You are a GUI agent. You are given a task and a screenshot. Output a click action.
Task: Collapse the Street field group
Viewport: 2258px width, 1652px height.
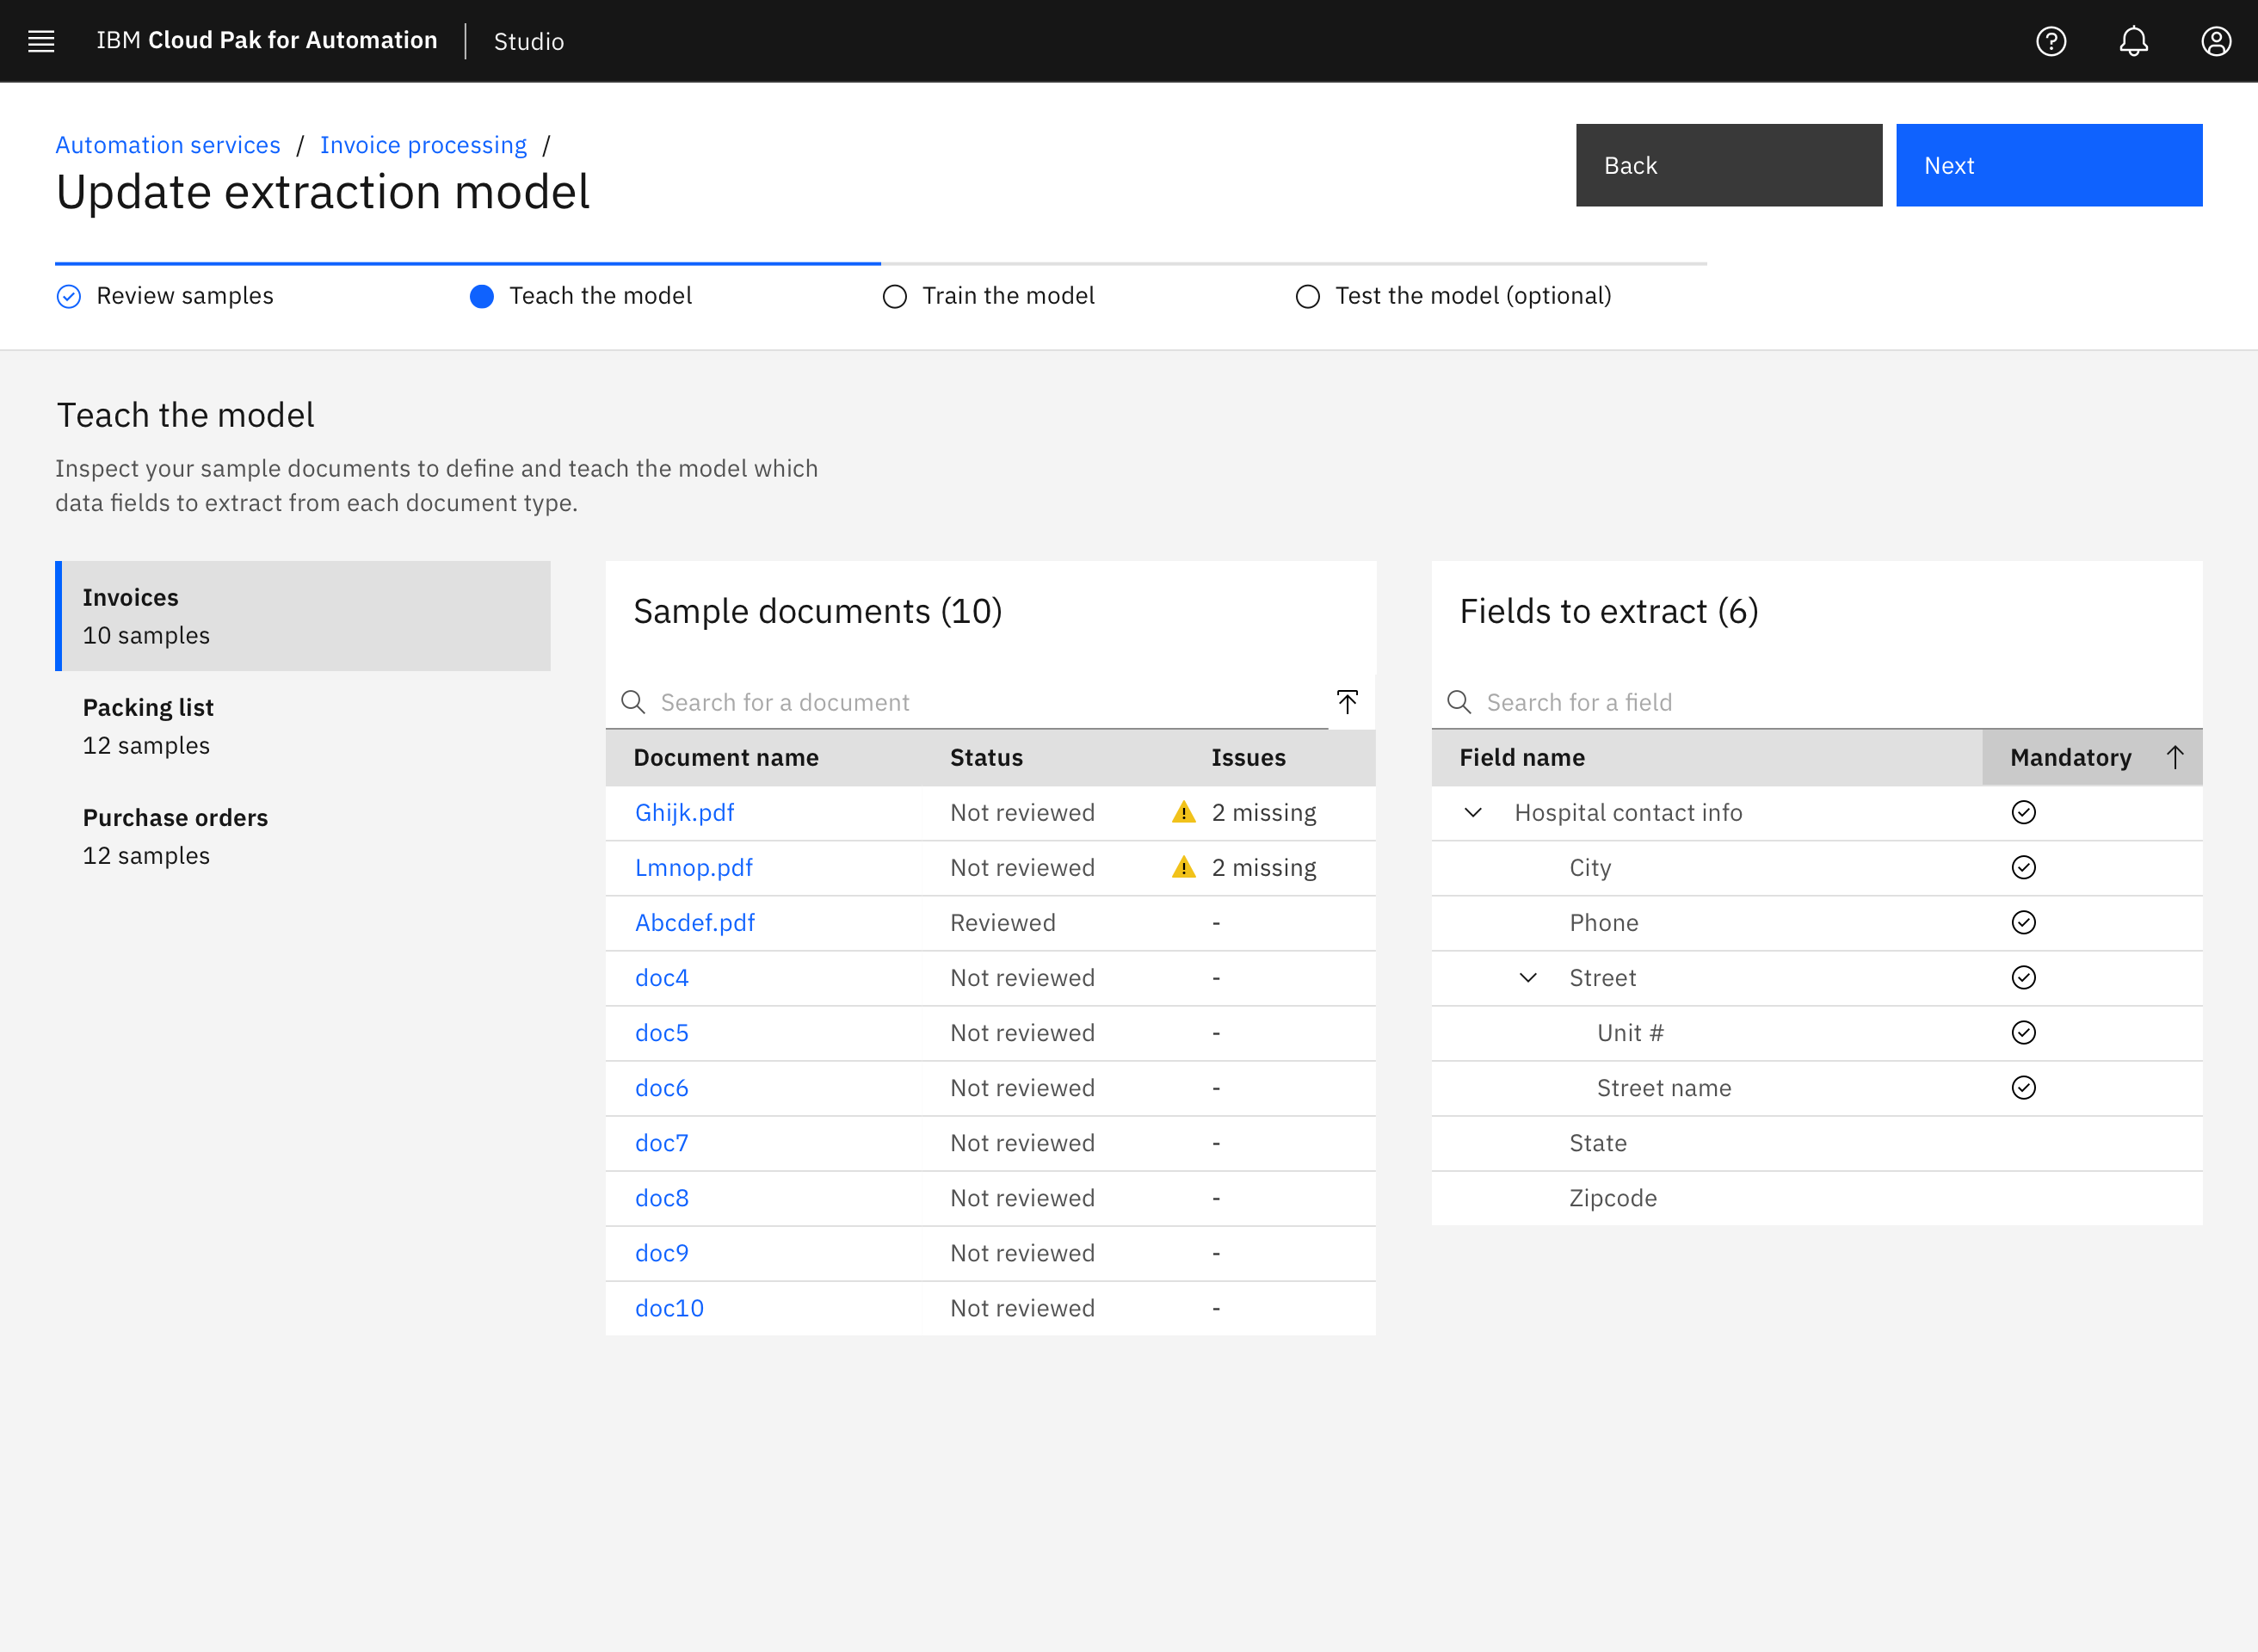tap(1528, 977)
